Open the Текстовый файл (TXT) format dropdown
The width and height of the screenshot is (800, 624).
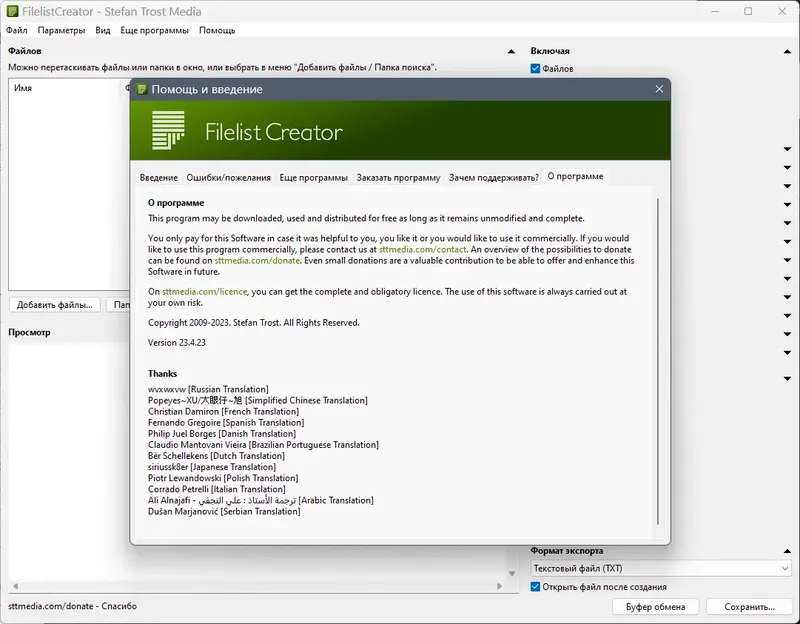pos(660,568)
